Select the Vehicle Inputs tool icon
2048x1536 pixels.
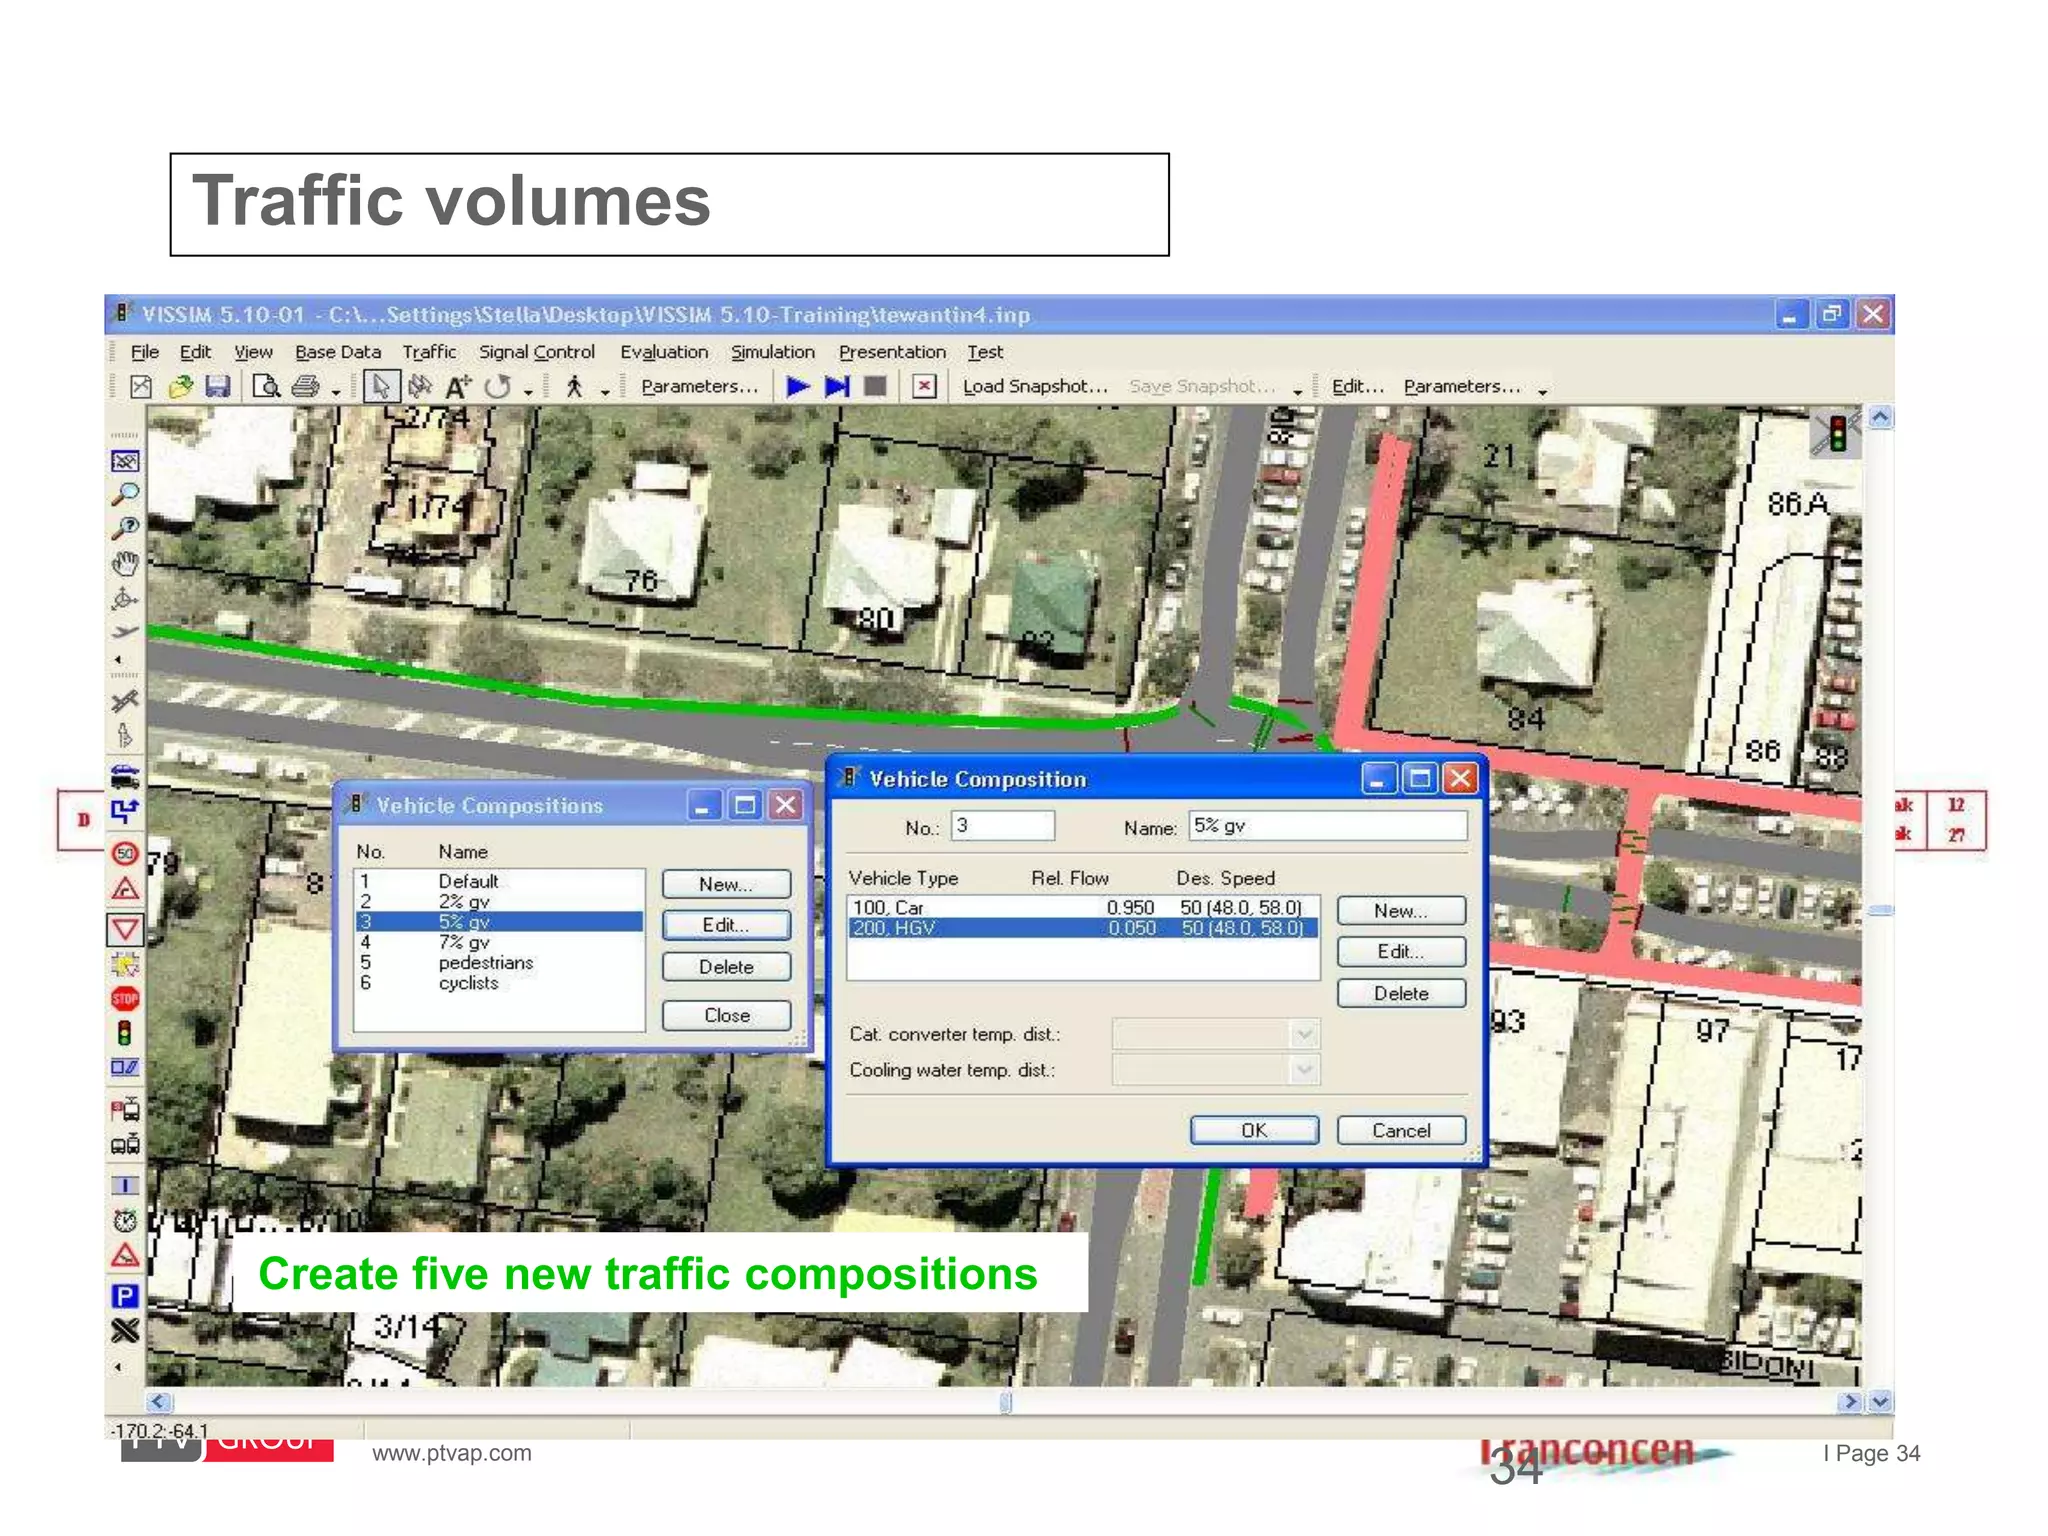[x=125, y=775]
